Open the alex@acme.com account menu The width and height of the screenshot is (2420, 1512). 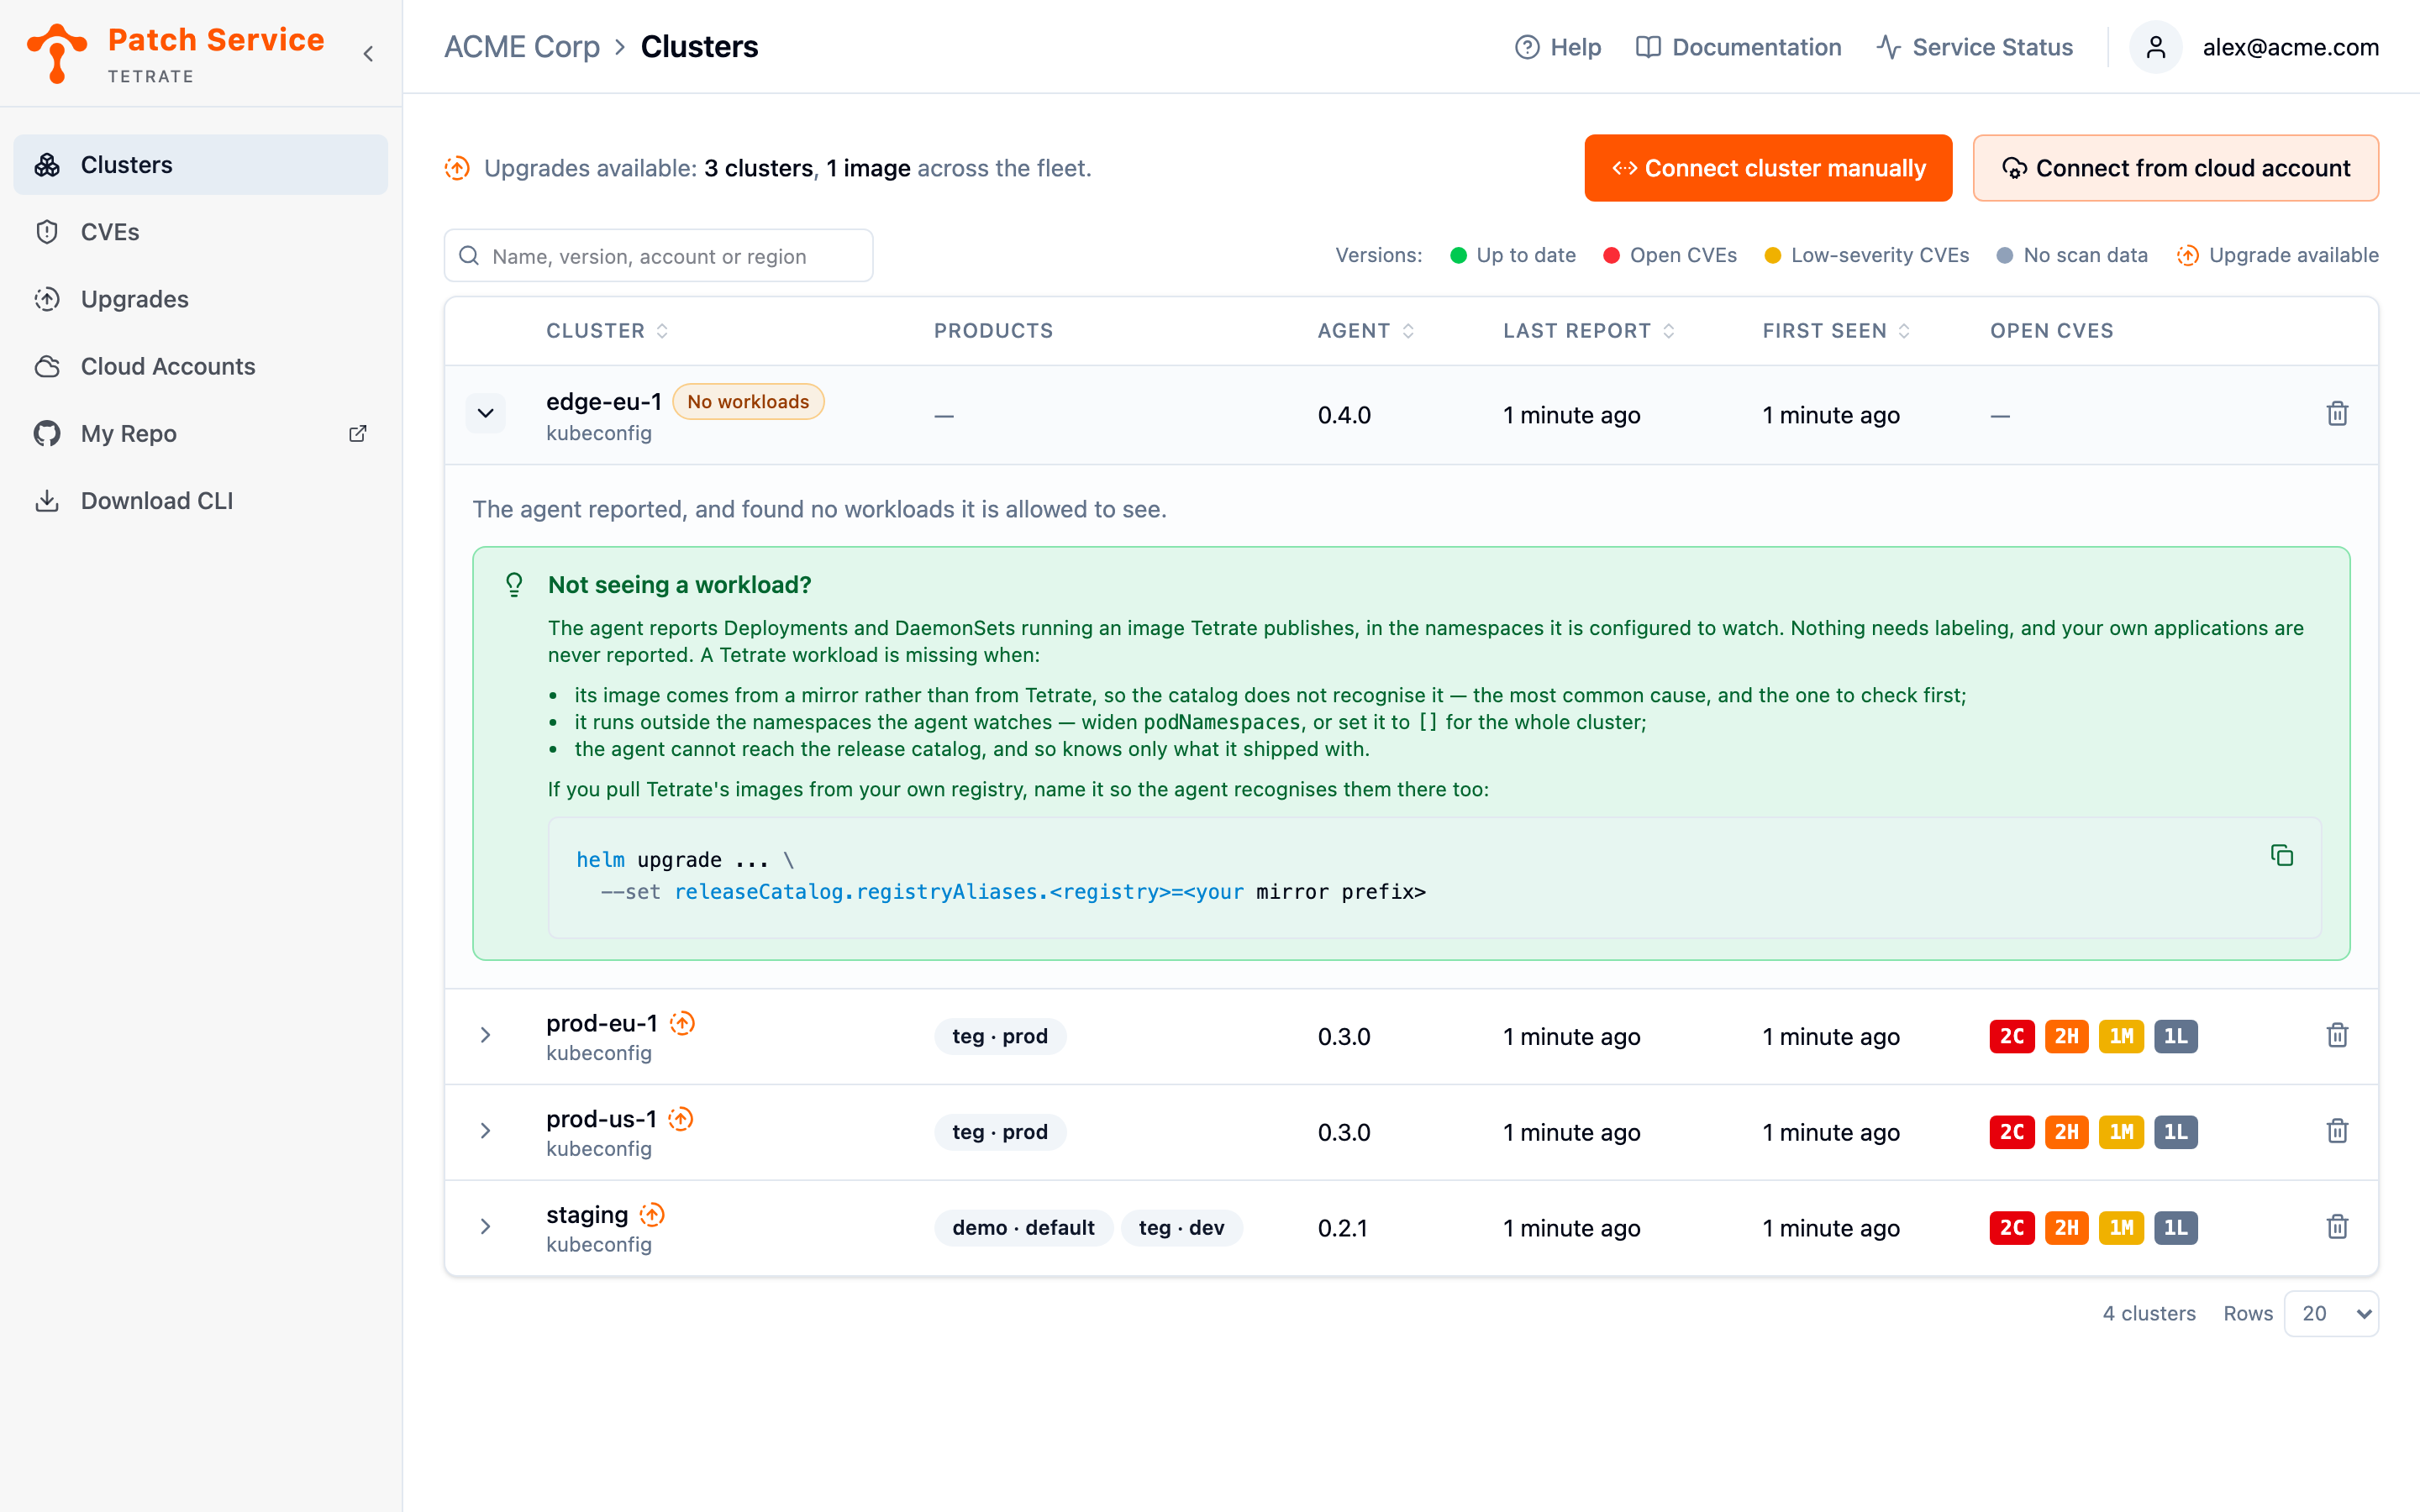click(2290, 47)
